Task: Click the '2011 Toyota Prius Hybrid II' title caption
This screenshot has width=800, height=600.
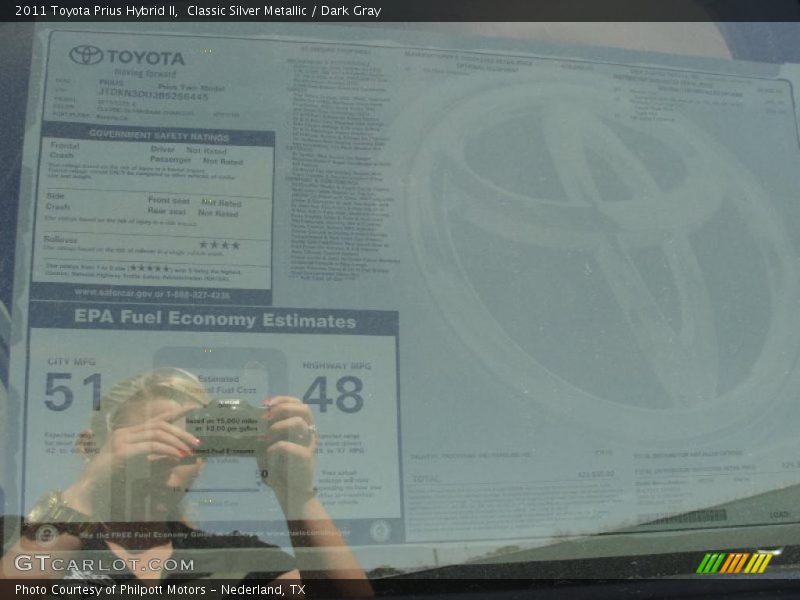Action: [96, 11]
